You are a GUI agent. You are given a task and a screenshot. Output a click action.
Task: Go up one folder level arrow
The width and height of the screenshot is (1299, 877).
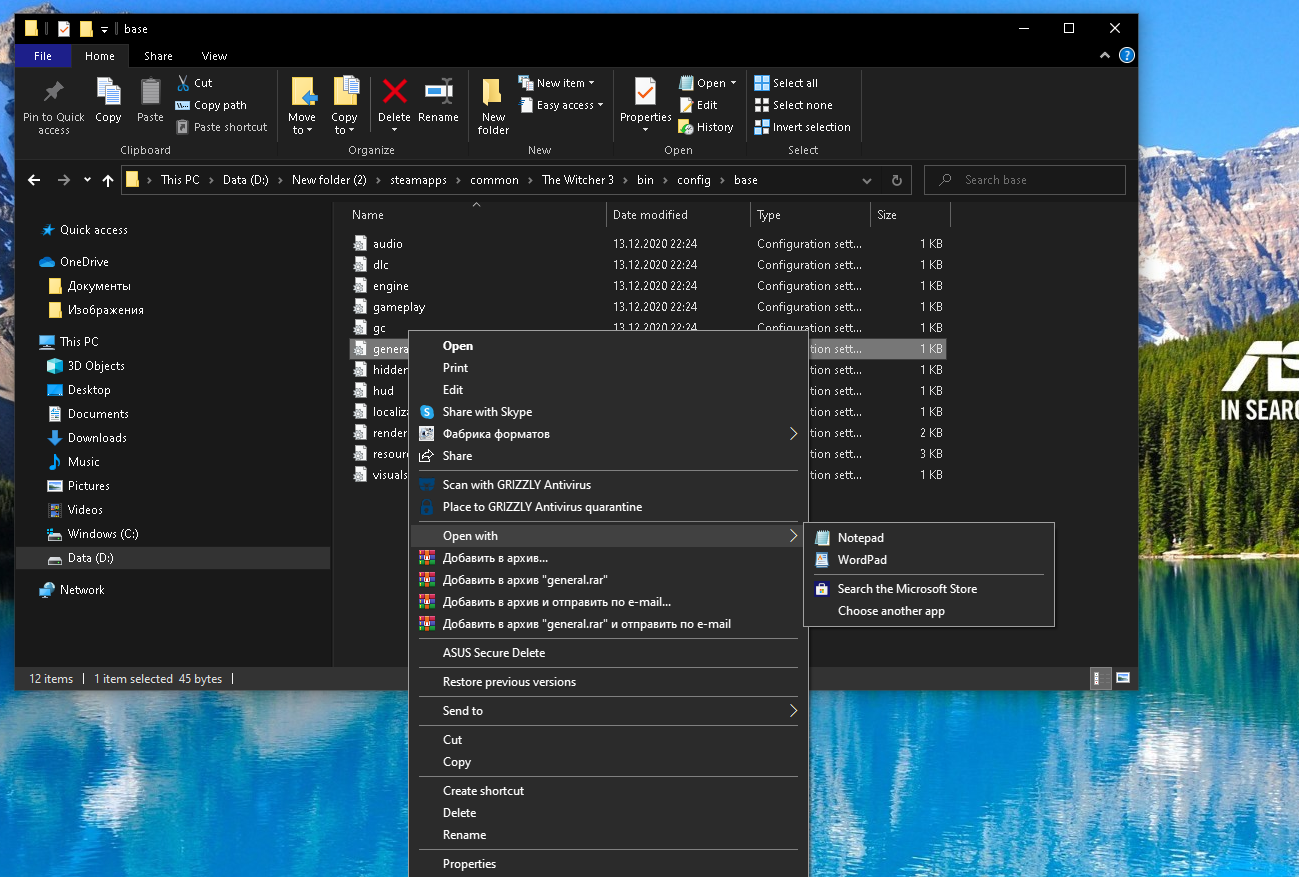point(108,180)
